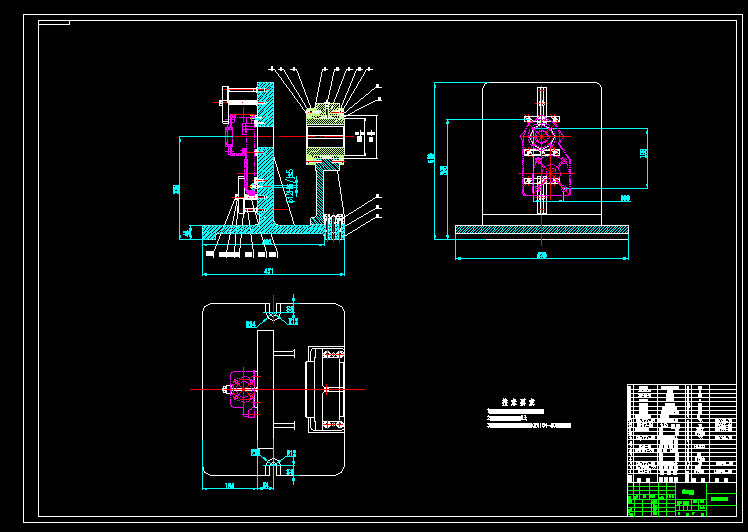The image size is (748, 532).
Task: Select the magenta workpiece in the plan view
Action: point(243,393)
